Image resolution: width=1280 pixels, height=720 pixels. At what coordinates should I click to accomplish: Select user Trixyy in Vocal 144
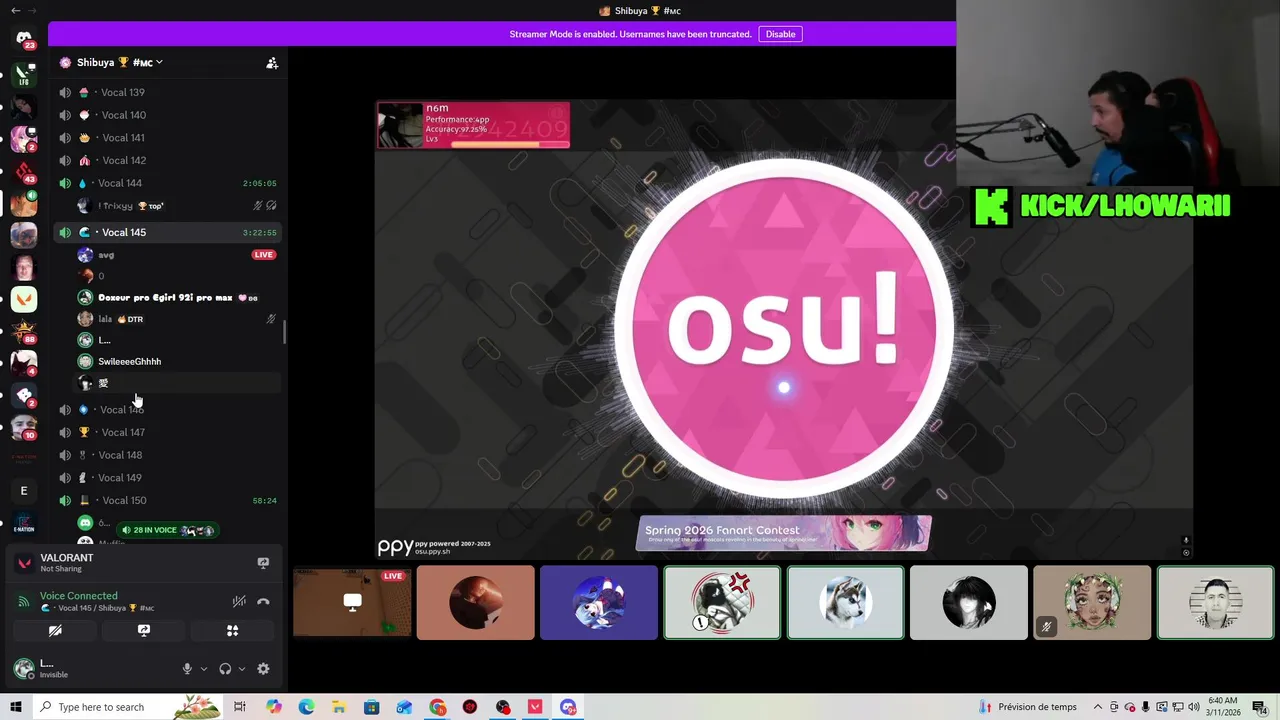(177, 206)
